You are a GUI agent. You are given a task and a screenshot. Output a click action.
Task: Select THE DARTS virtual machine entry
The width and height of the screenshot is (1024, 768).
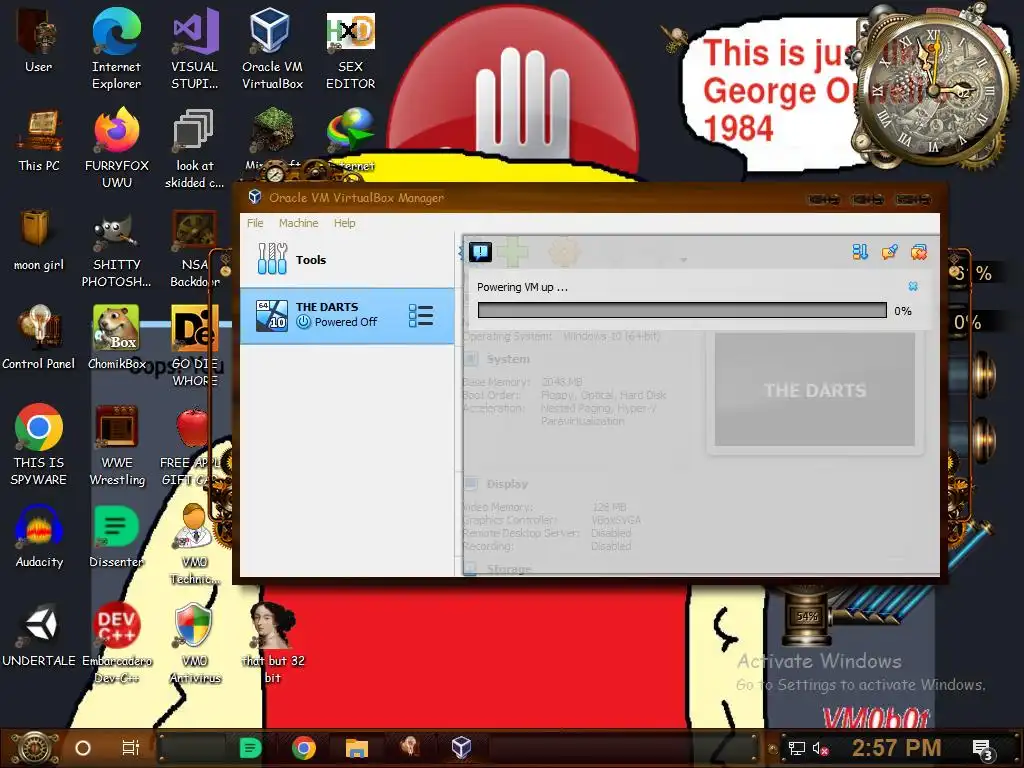[x=347, y=315]
